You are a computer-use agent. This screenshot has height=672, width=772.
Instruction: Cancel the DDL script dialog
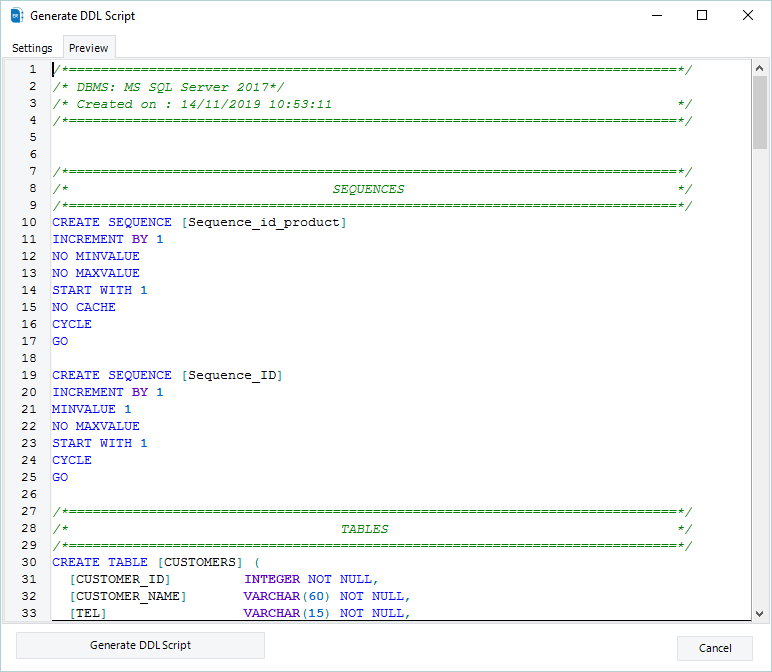tap(714, 647)
